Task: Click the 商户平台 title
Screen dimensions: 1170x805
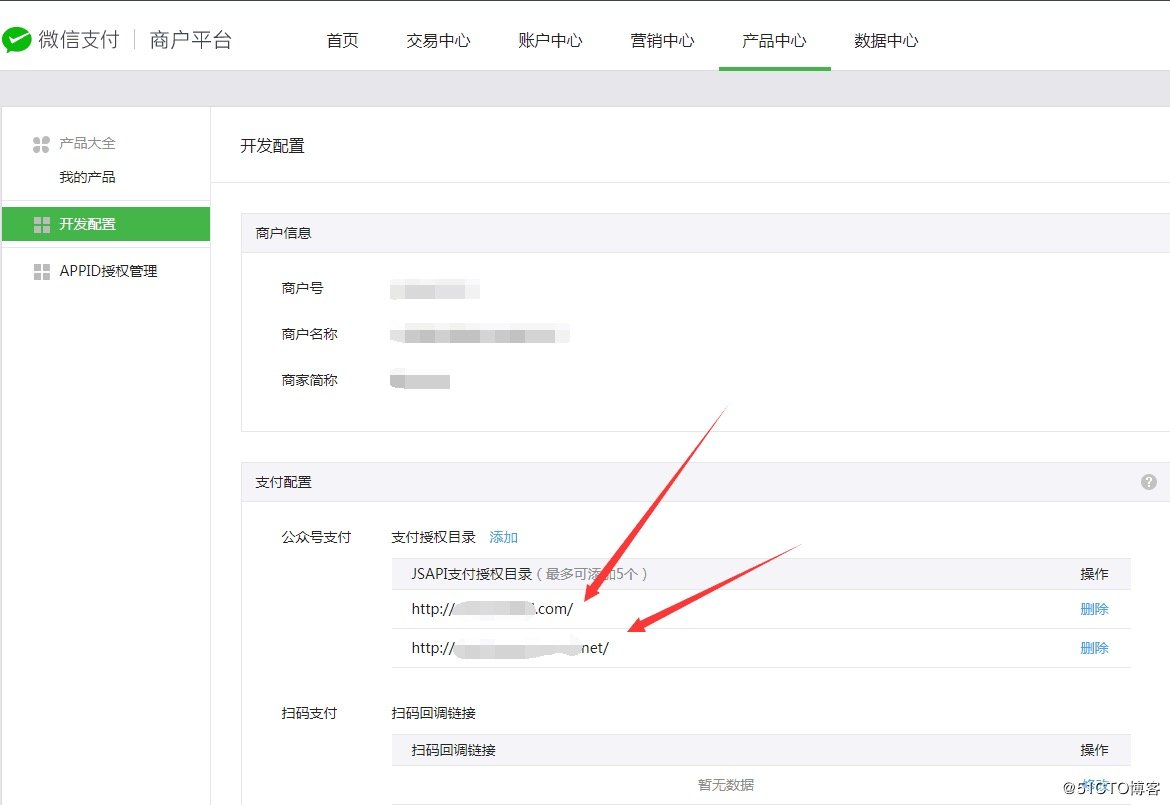Action: [192, 38]
